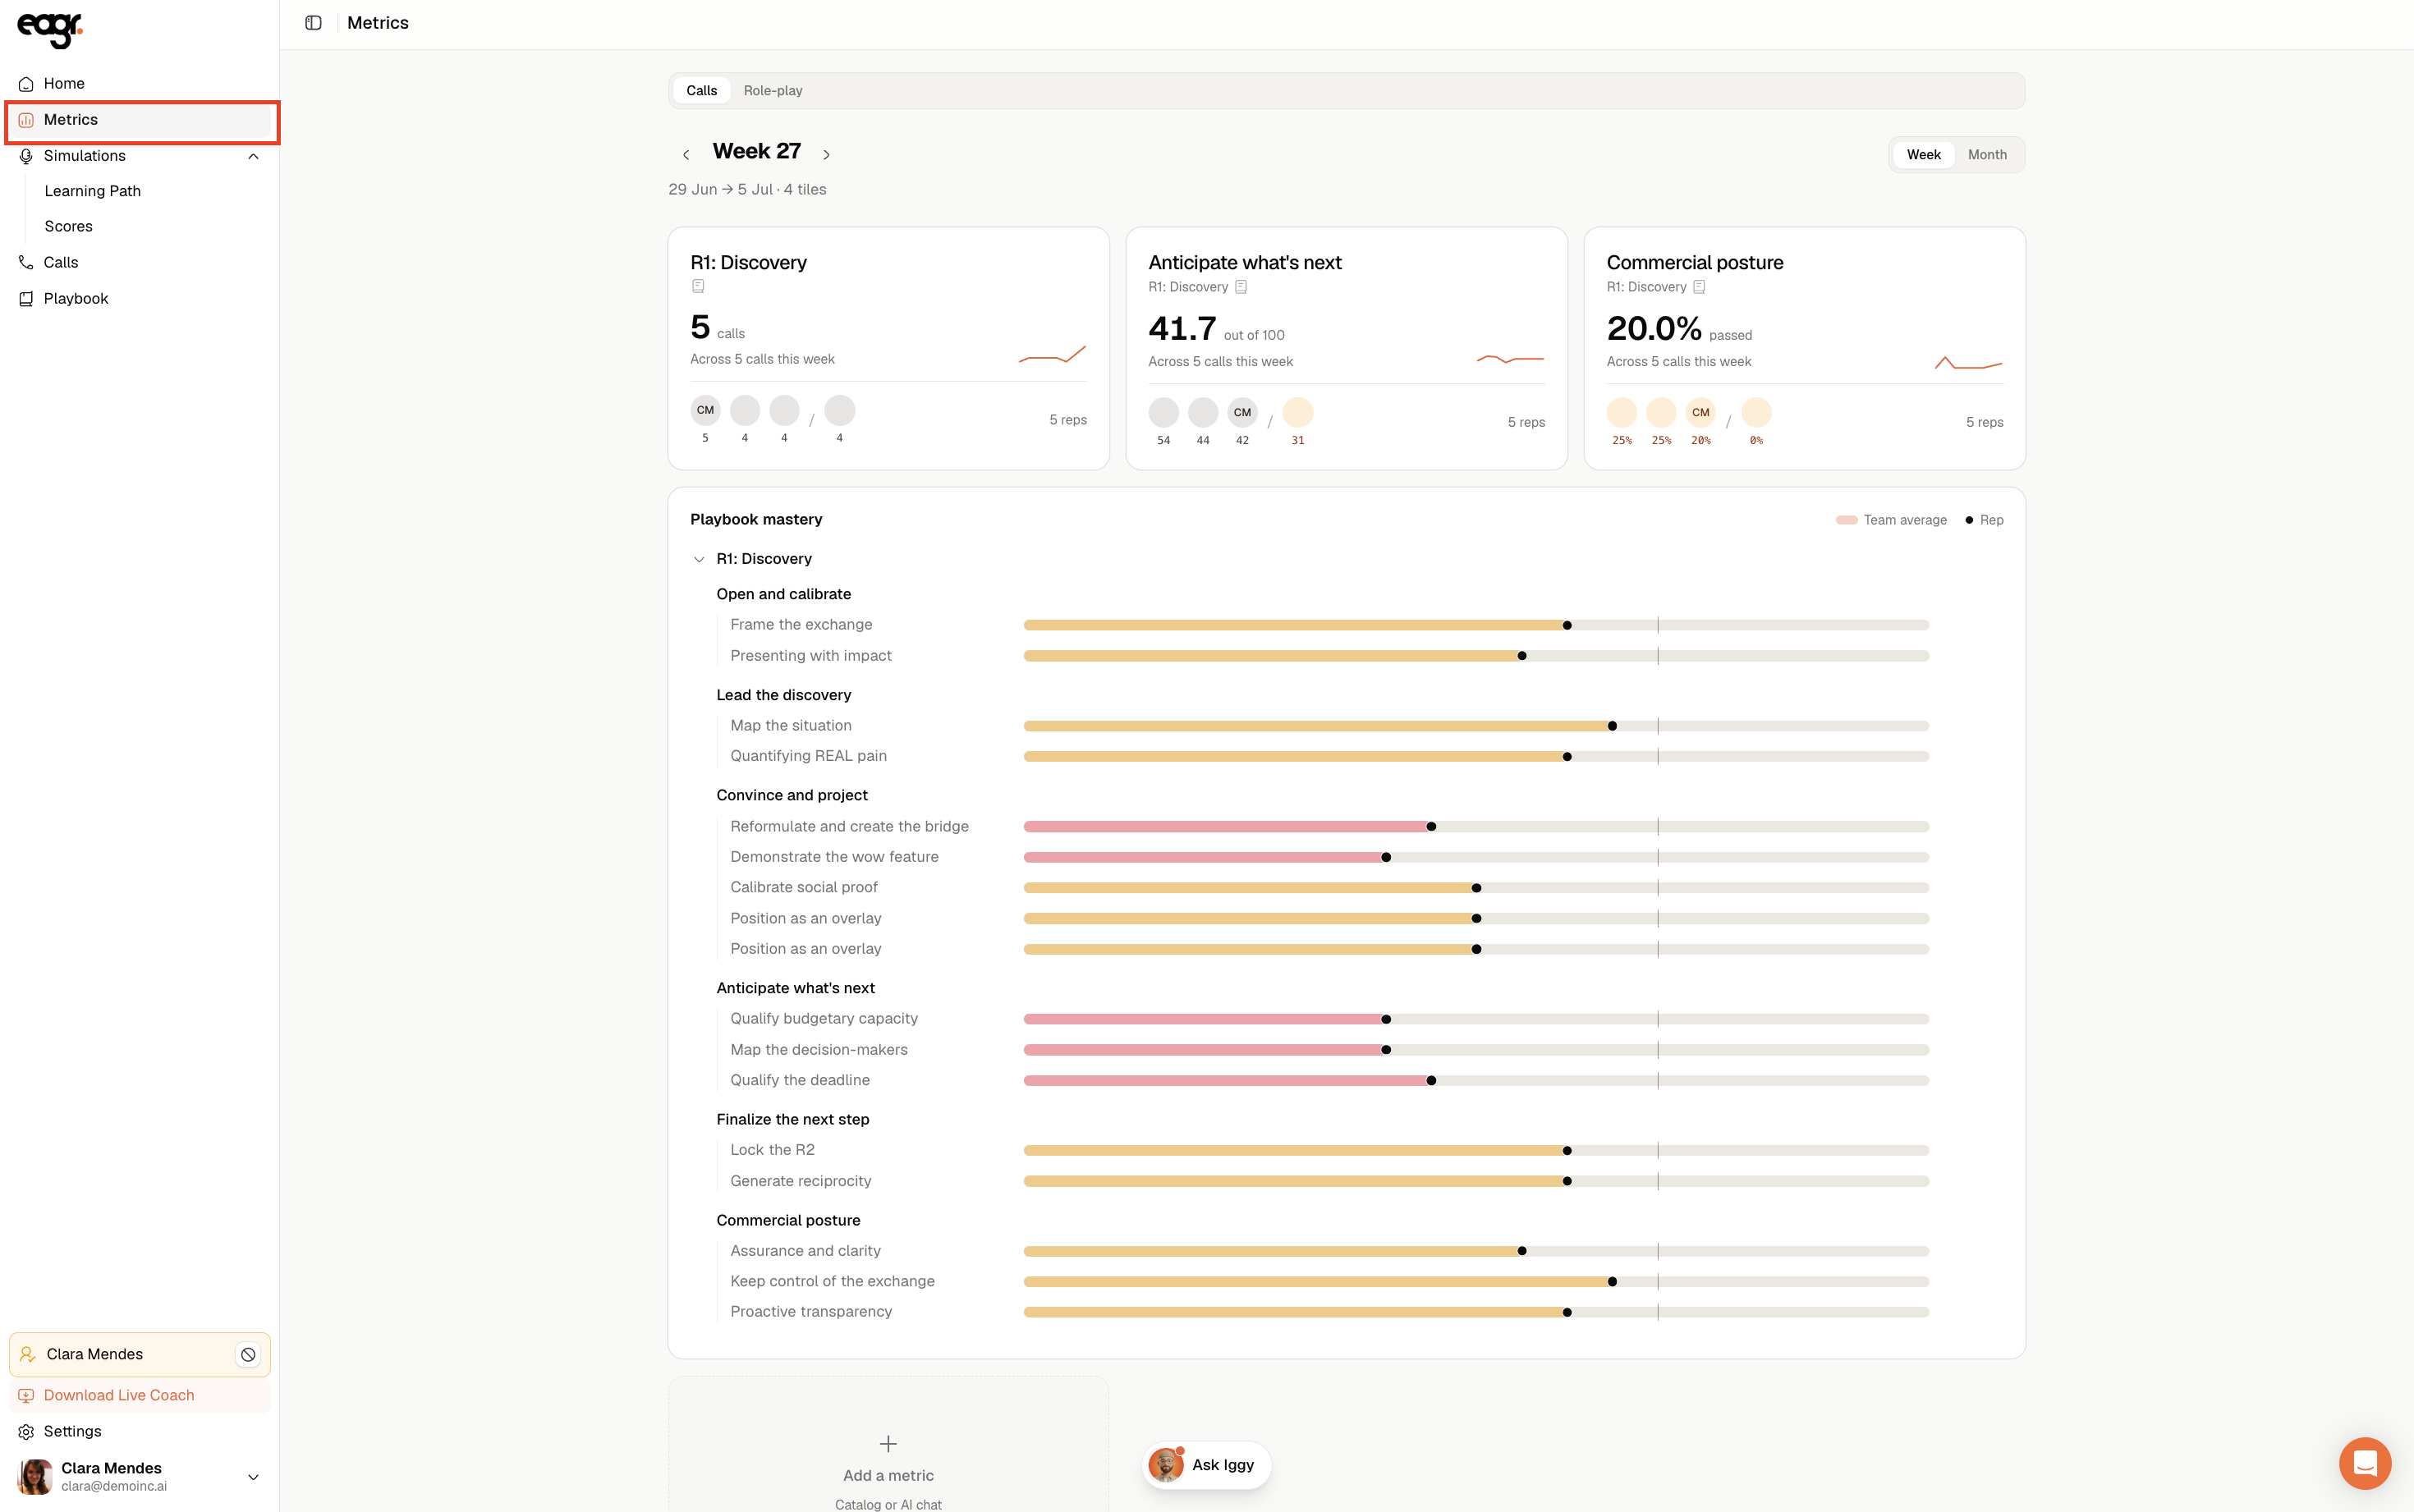Screen dimensions: 2414x1512
Task: Click "Week 27" heading
Action: (x=756, y=152)
